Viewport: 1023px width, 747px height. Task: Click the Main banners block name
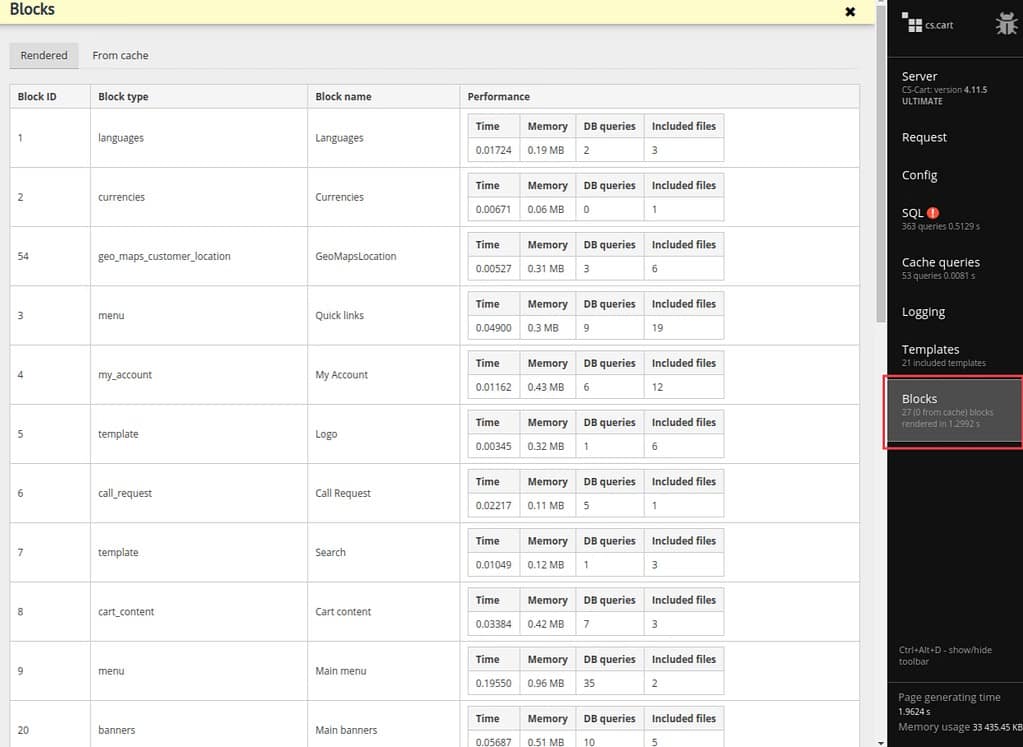click(346, 730)
